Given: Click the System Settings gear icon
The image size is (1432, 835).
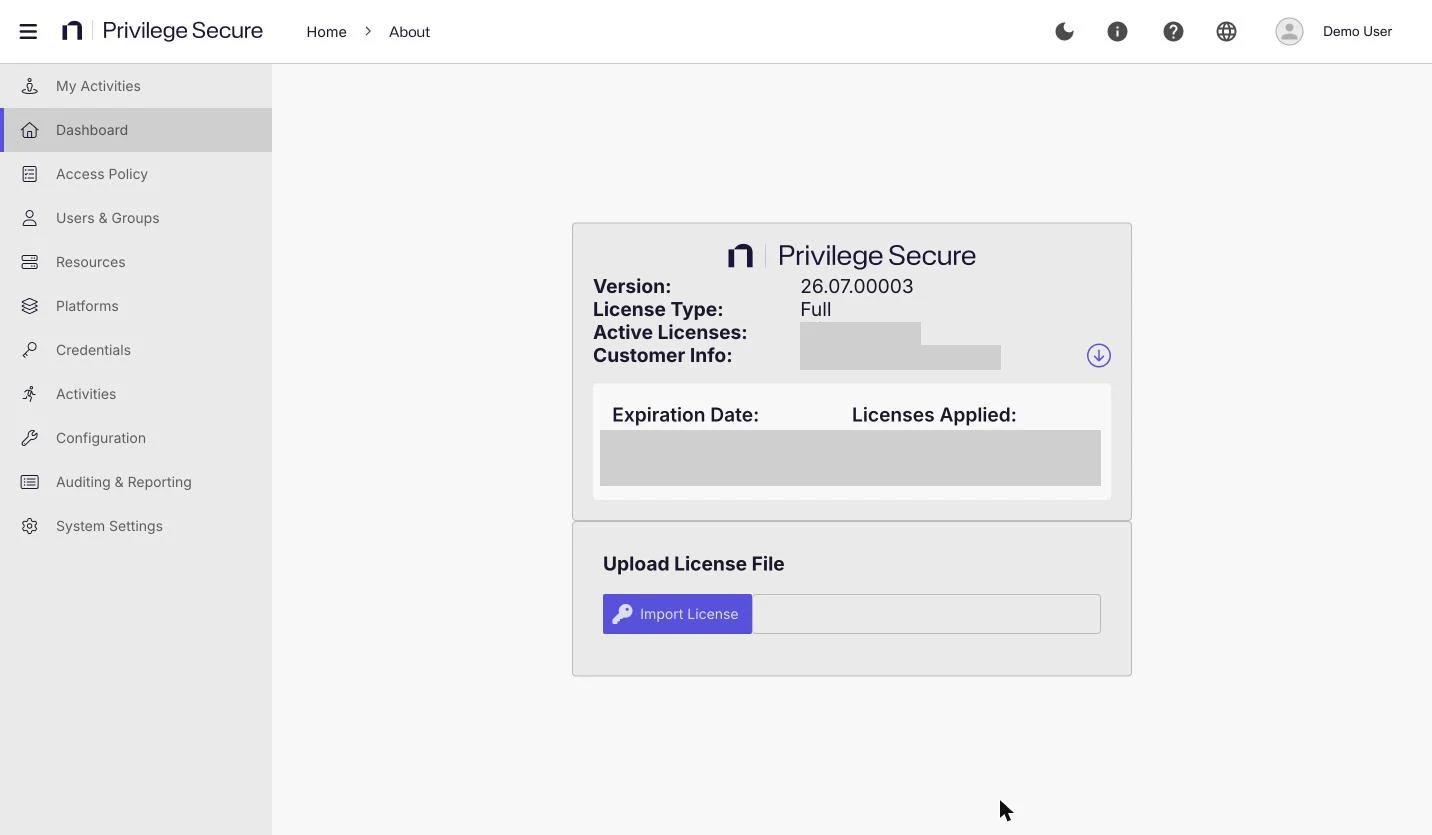Looking at the screenshot, I should [30, 526].
